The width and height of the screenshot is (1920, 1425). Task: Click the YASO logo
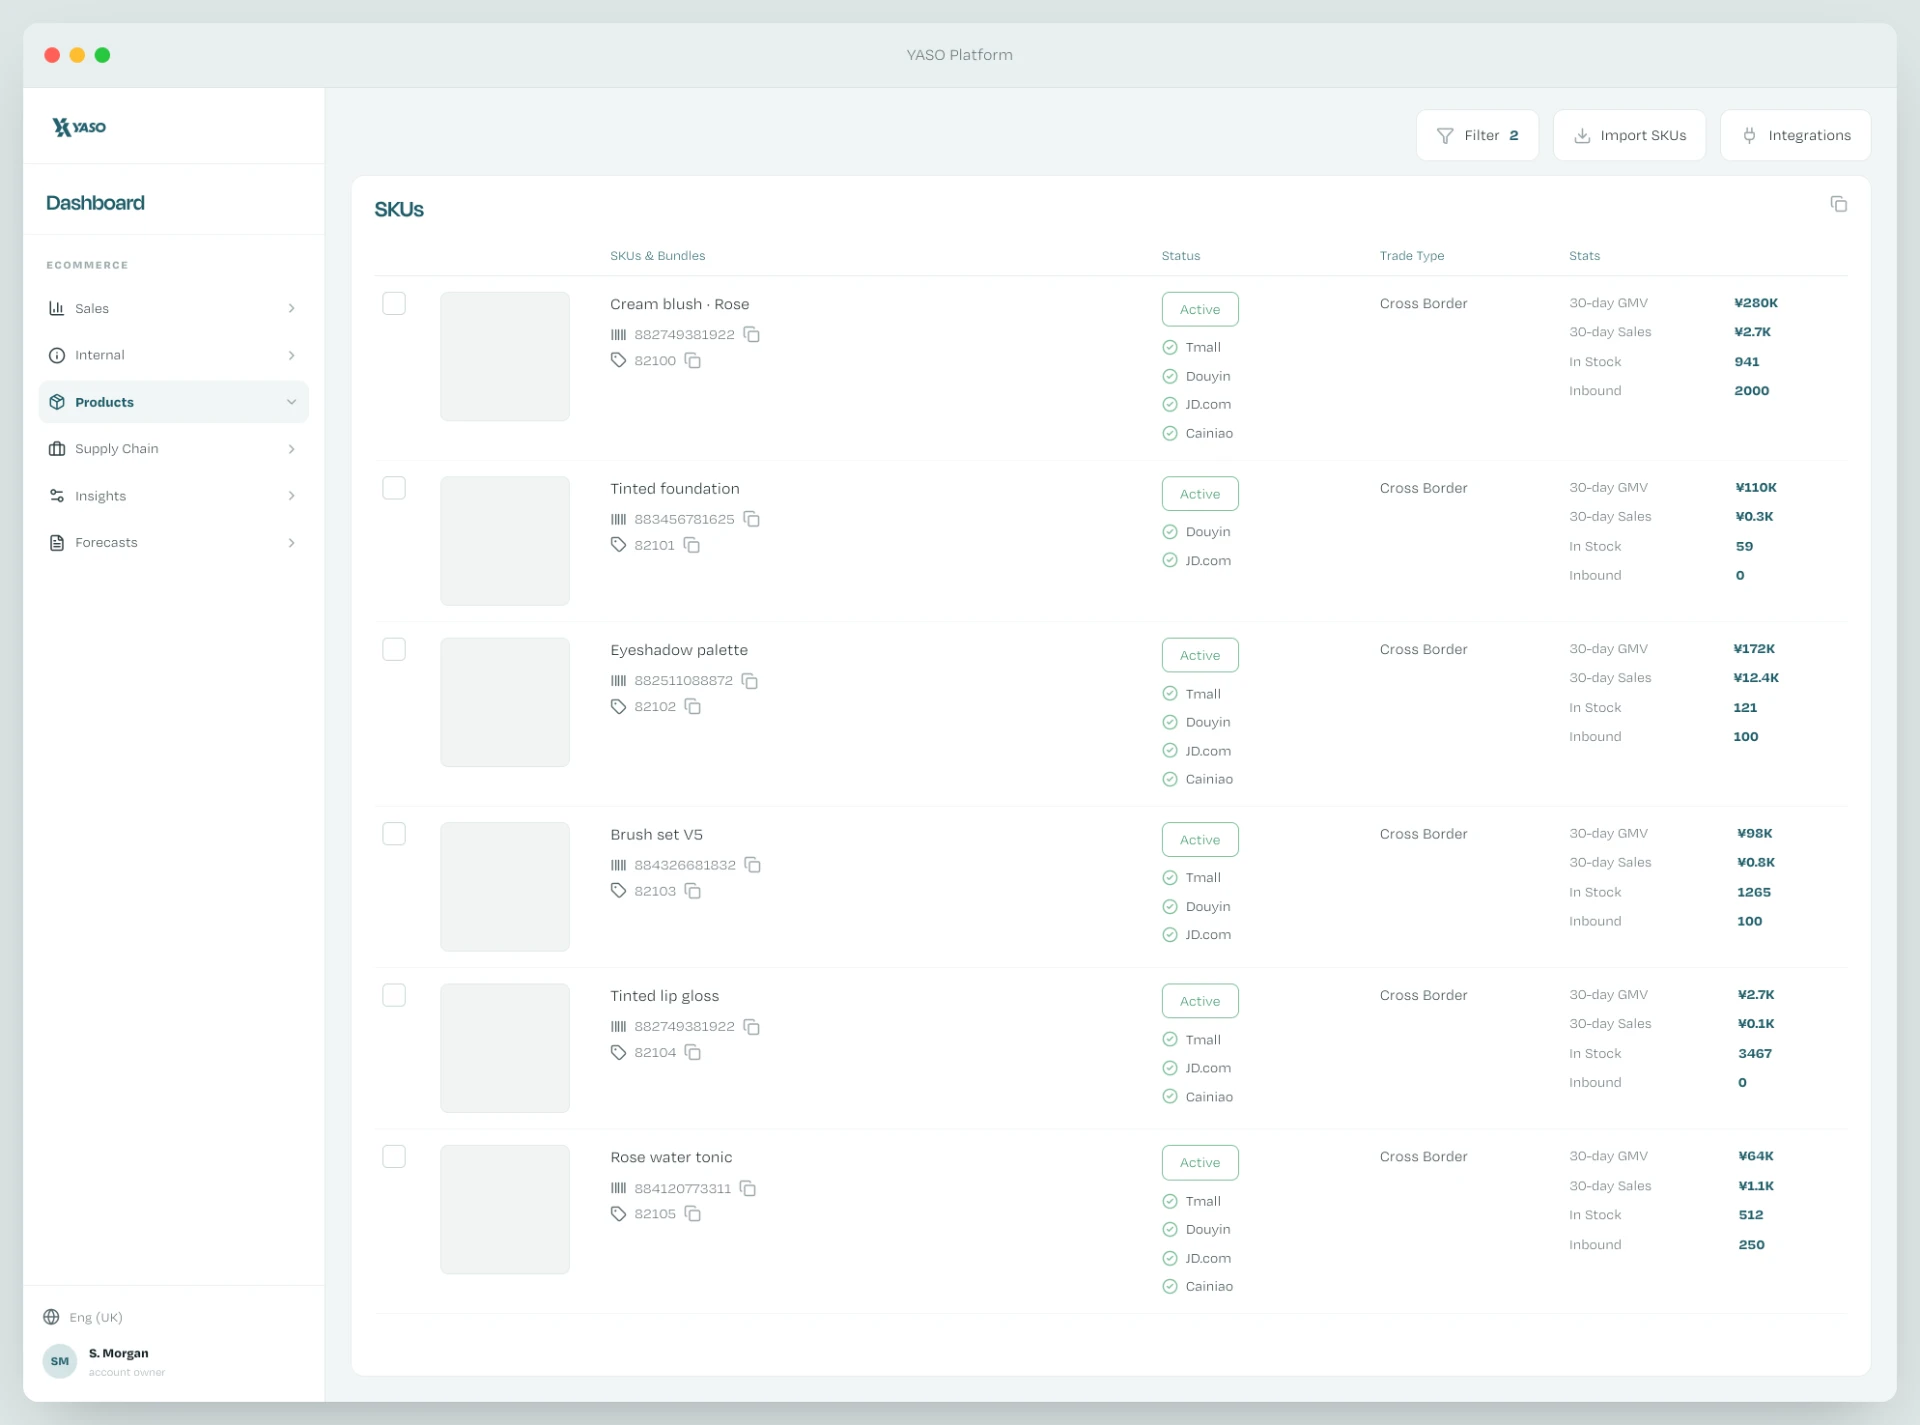(79, 127)
